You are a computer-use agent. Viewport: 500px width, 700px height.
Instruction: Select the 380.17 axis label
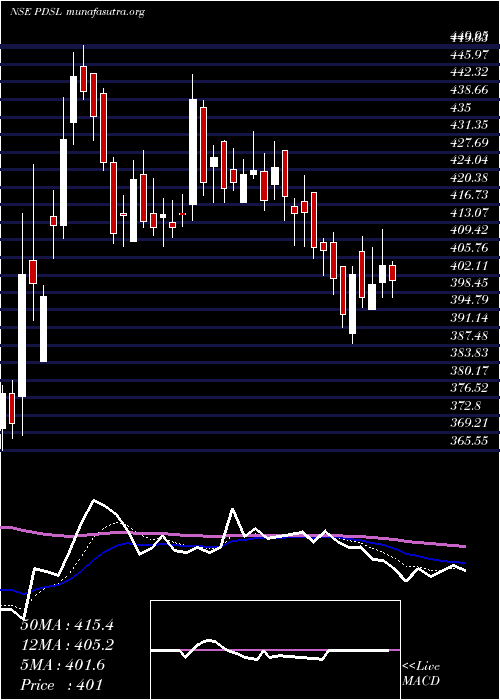coord(471,370)
